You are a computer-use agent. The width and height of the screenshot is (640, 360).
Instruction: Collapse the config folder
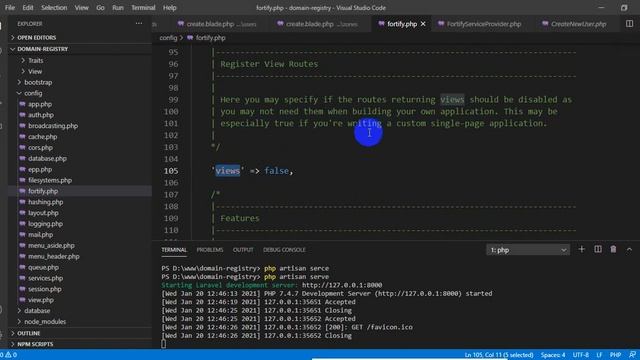[x=33, y=93]
